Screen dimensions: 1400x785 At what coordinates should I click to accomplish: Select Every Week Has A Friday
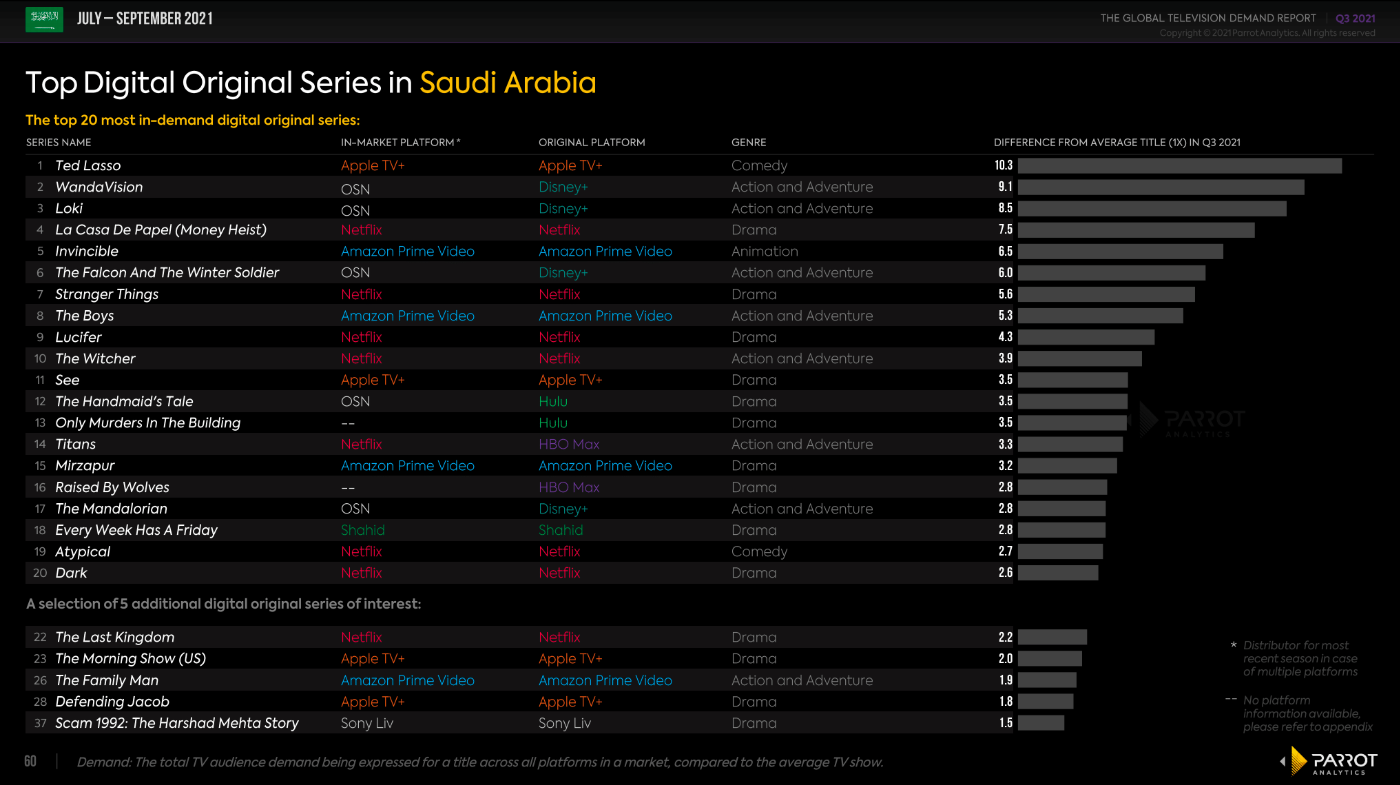point(136,530)
